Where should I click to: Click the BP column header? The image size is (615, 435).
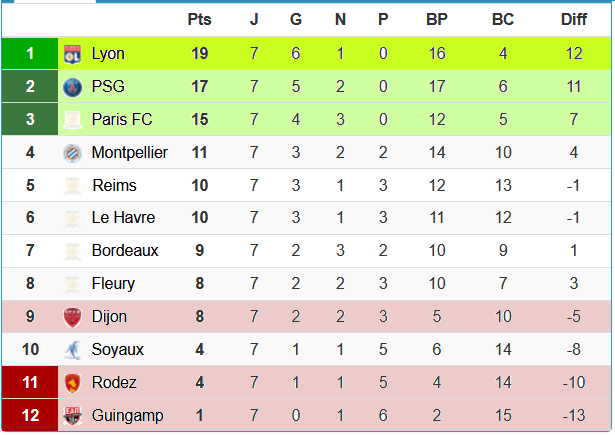click(x=437, y=20)
